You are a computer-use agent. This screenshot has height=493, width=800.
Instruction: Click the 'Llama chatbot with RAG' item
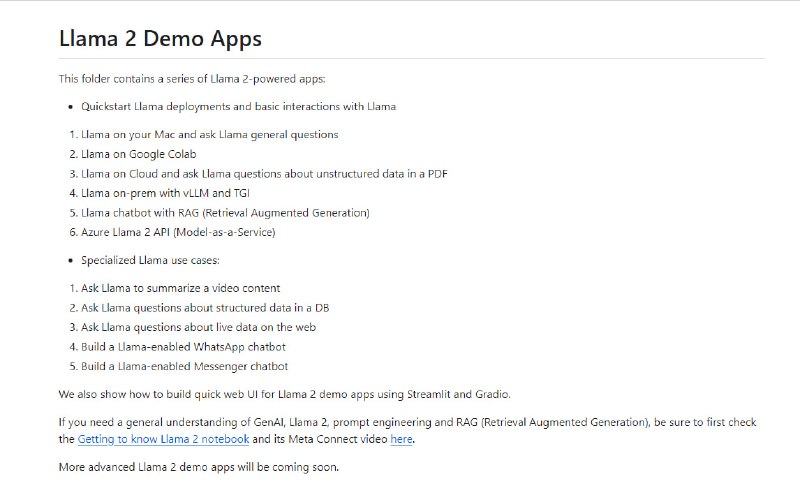(x=225, y=212)
